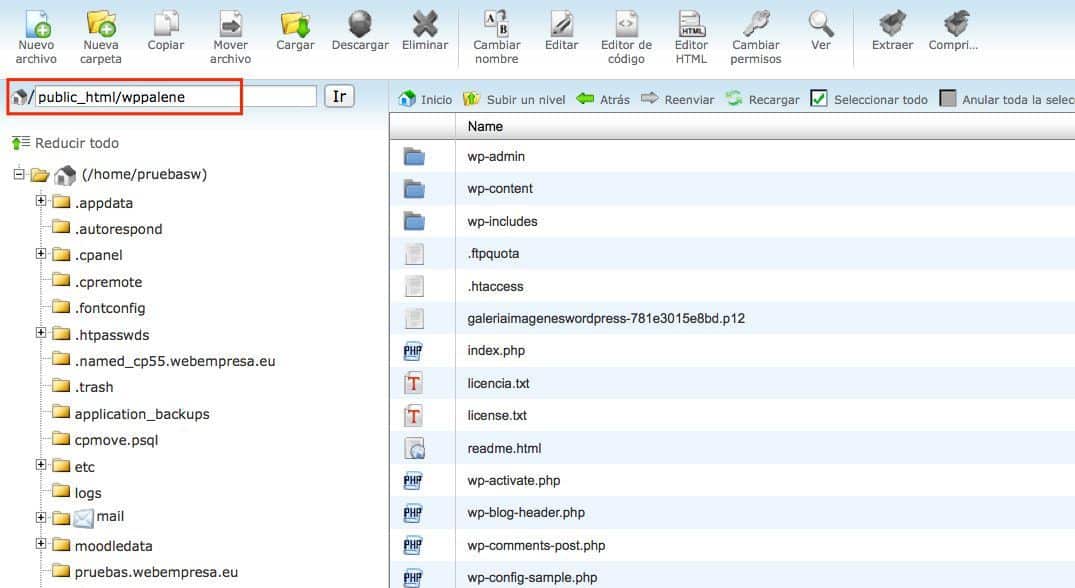The height and width of the screenshot is (588, 1075).
Task: Click the wp-admin folder icon
Action: pyautogui.click(x=414, y=157)
